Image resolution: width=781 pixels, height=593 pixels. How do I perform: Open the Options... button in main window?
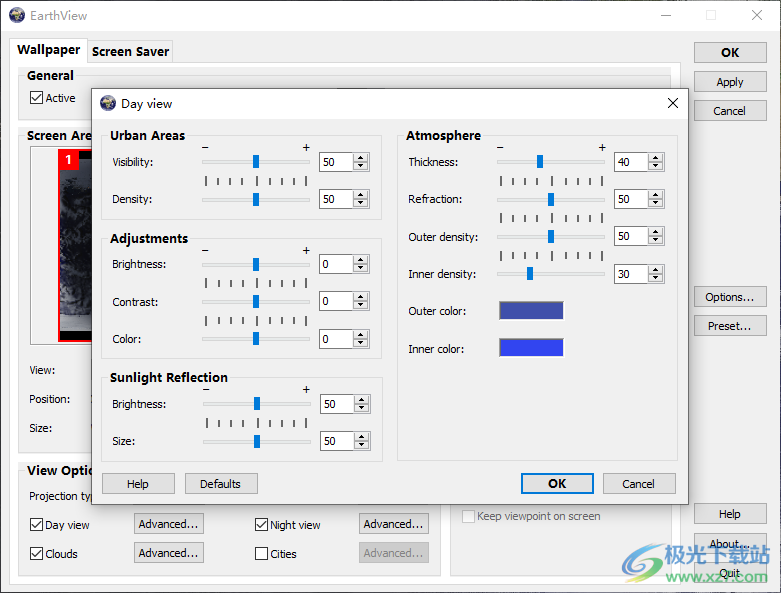730,297
